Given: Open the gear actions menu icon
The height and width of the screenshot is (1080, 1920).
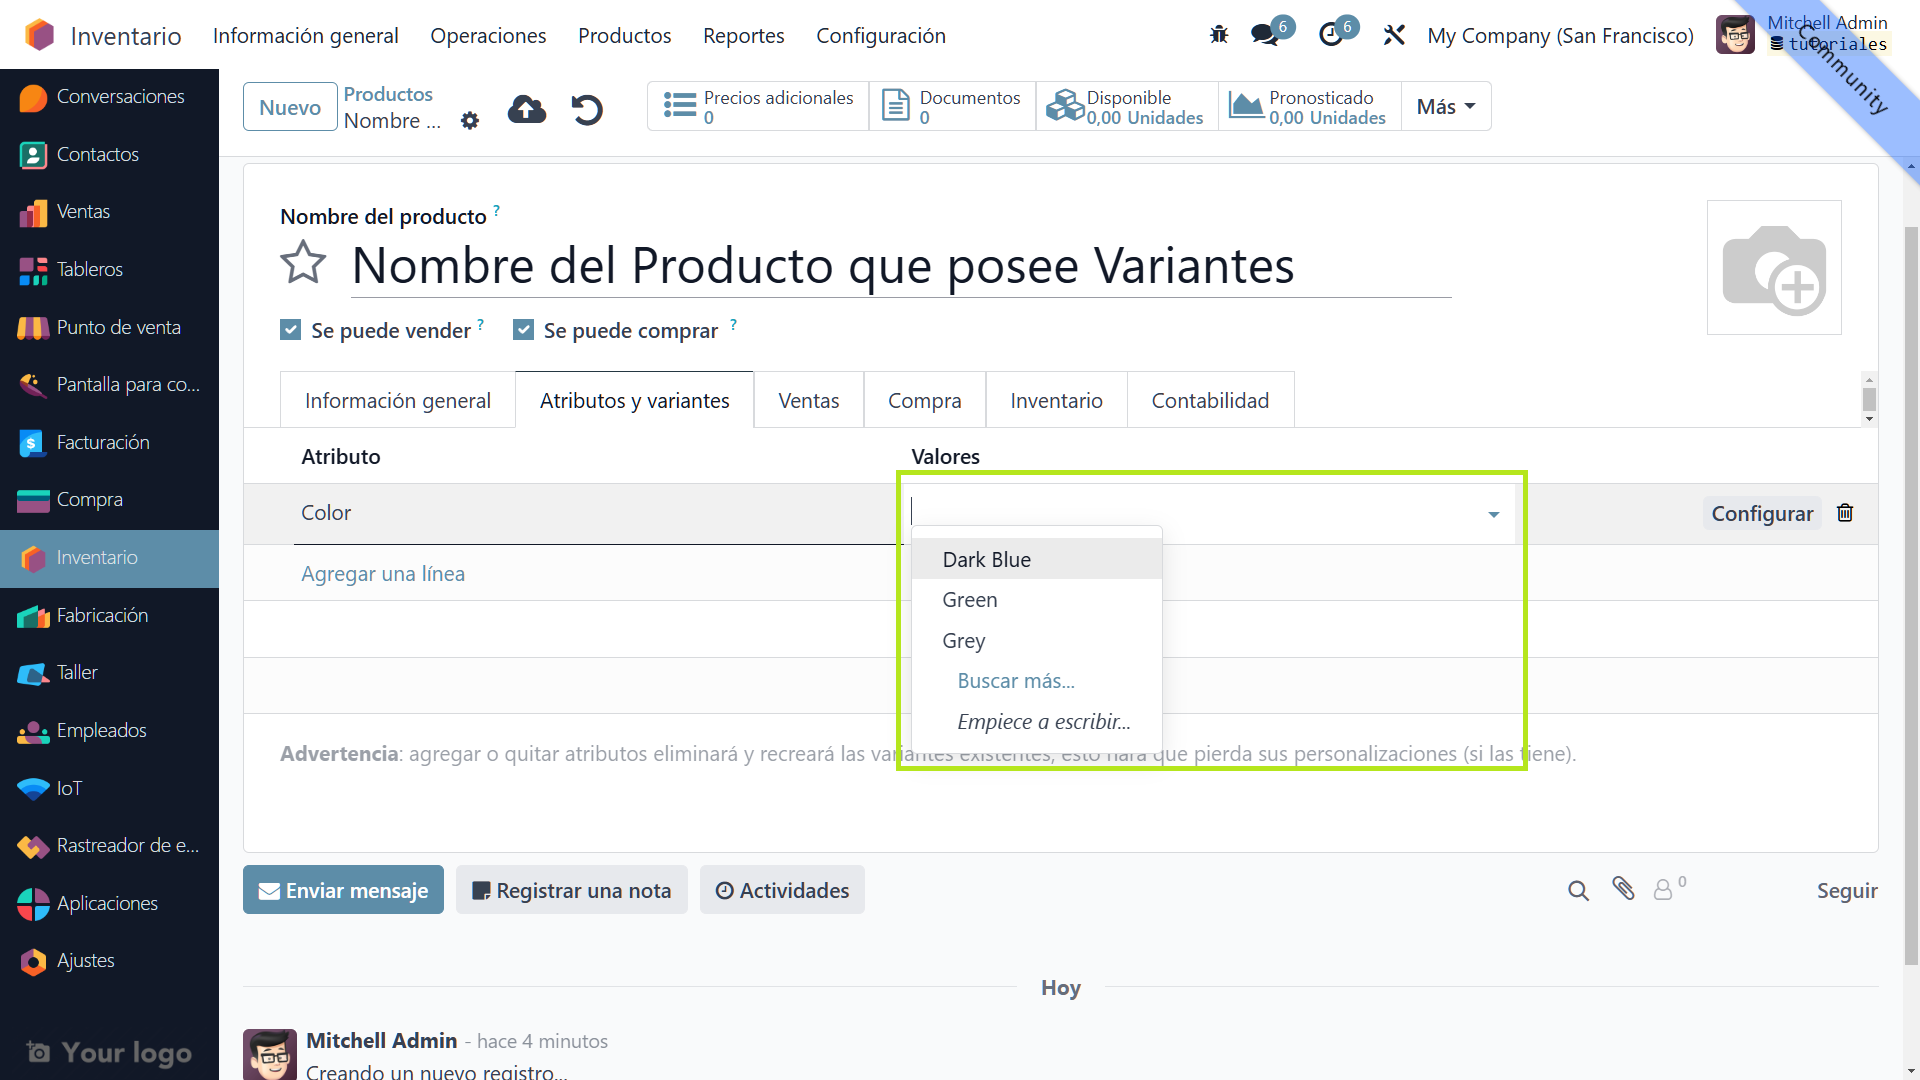Looking at the screenshot, I should point(470,121).
